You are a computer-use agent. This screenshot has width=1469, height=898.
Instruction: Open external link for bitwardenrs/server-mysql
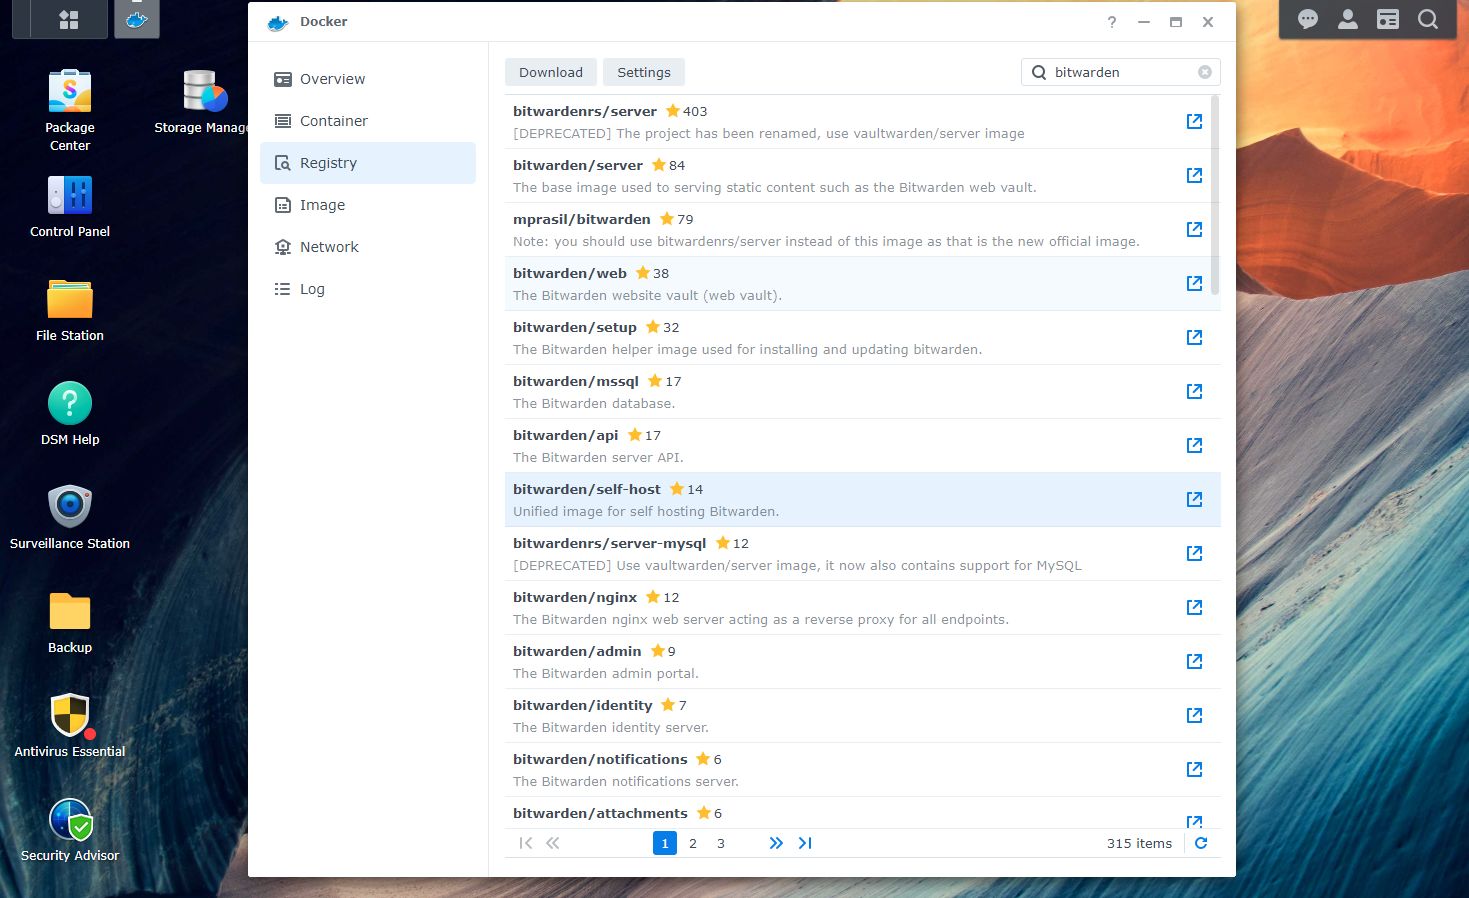[1194, 553]
